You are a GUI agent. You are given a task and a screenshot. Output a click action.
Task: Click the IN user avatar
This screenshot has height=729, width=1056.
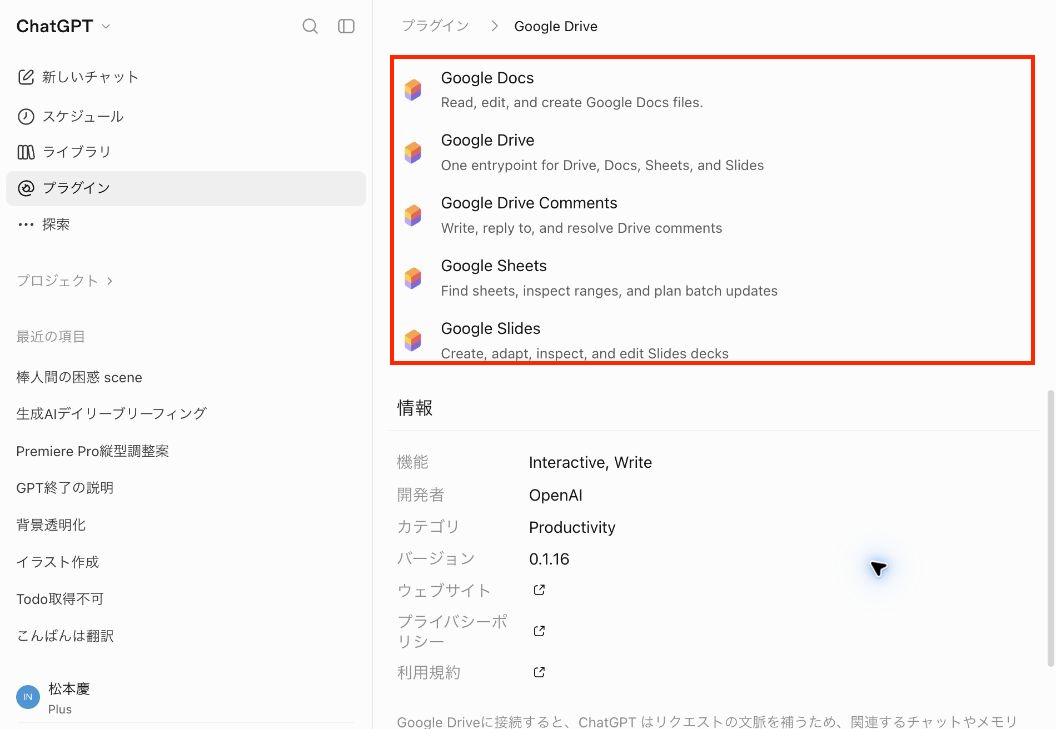tap(28, 697)
